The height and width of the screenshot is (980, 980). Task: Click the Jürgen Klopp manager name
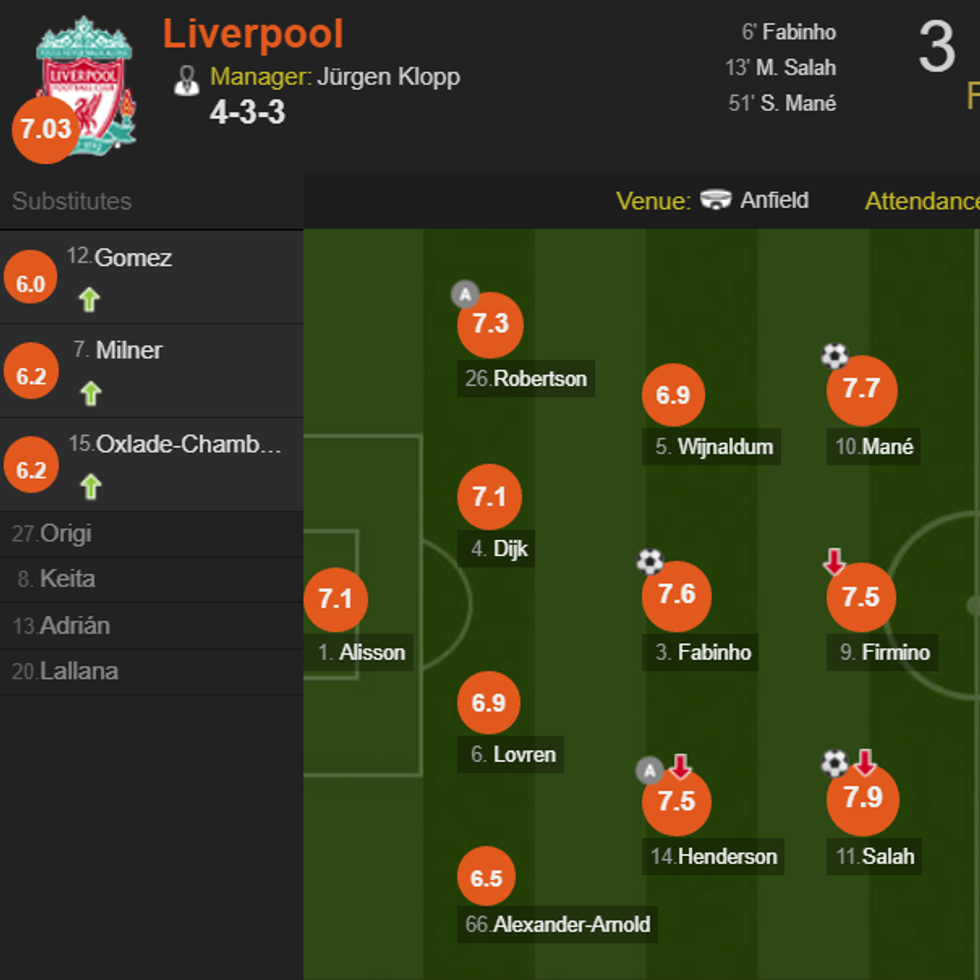coord(388,77)
